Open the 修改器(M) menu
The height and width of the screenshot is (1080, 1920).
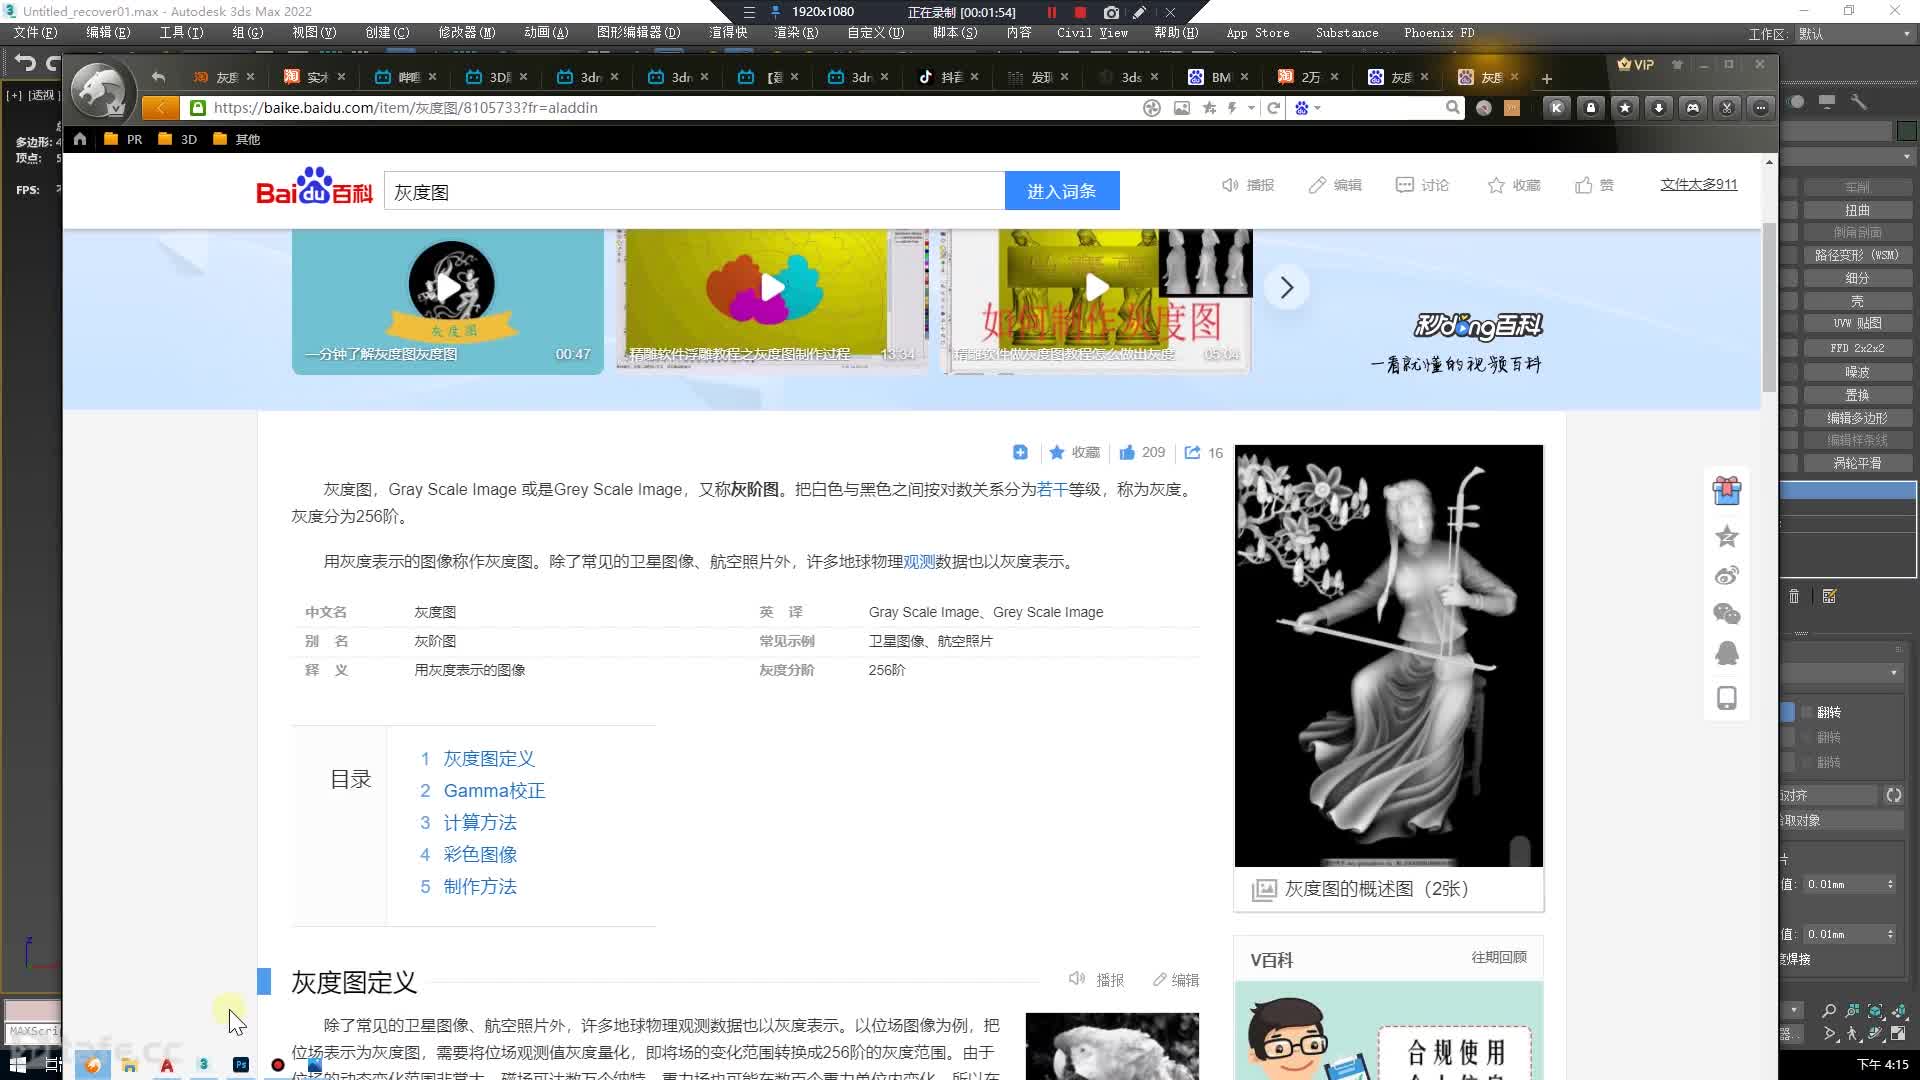466,33
